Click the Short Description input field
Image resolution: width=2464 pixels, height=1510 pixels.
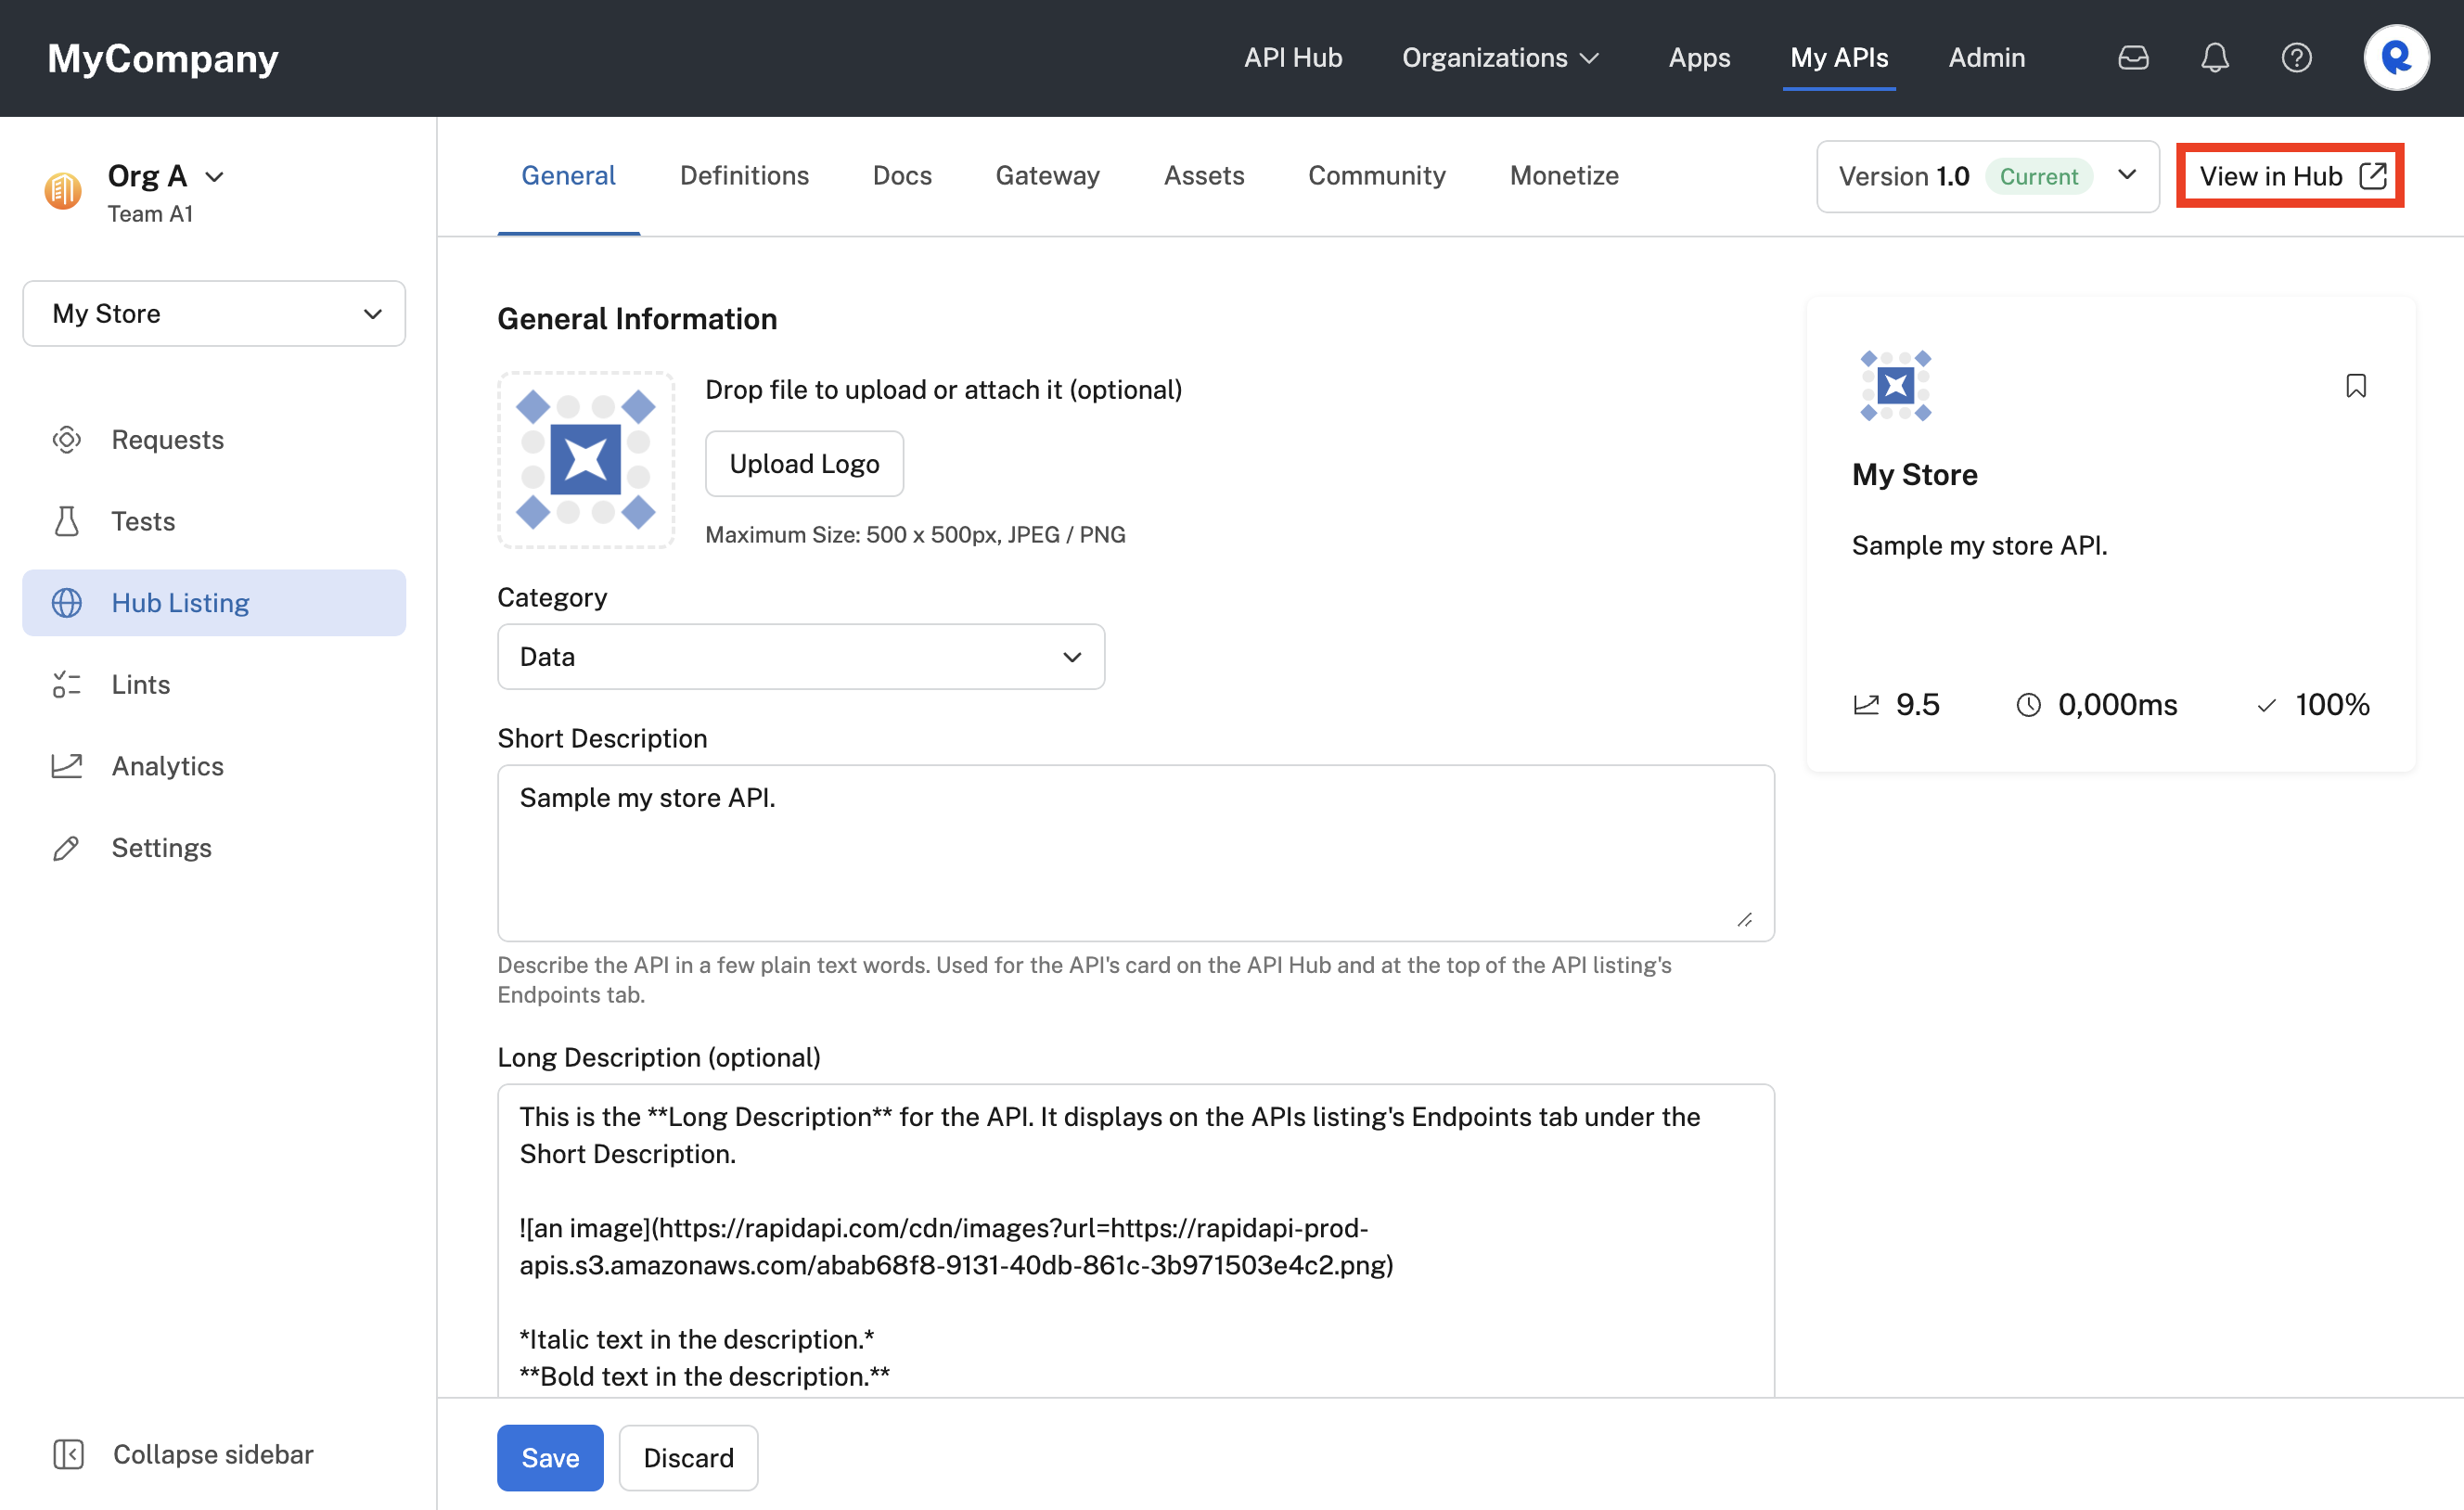1136,851
